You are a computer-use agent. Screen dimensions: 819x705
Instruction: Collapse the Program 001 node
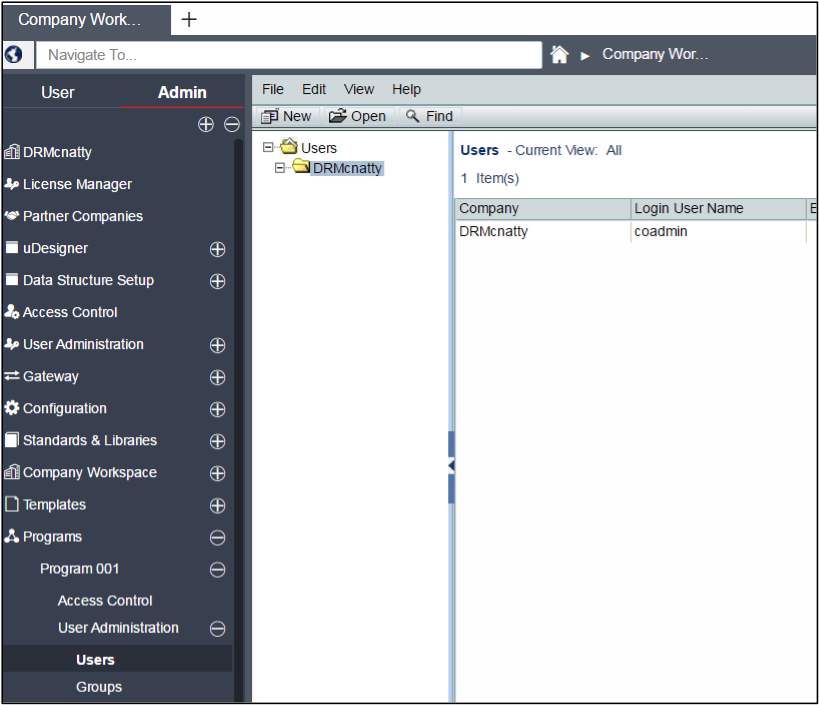tap(217, 569)
